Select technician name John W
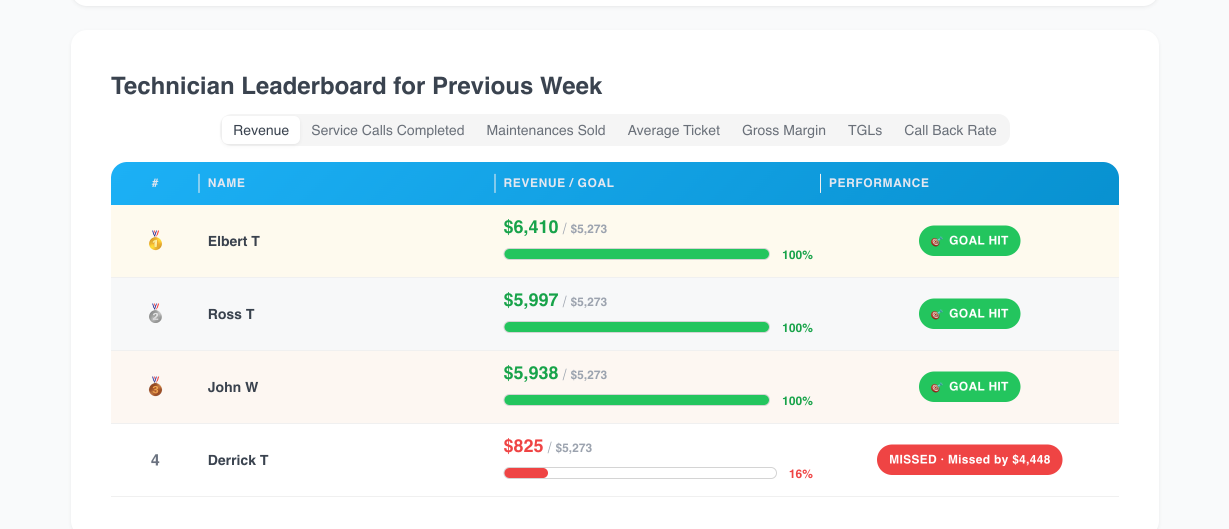Screen dimensions: 1229x529 [x=233, y=387]
